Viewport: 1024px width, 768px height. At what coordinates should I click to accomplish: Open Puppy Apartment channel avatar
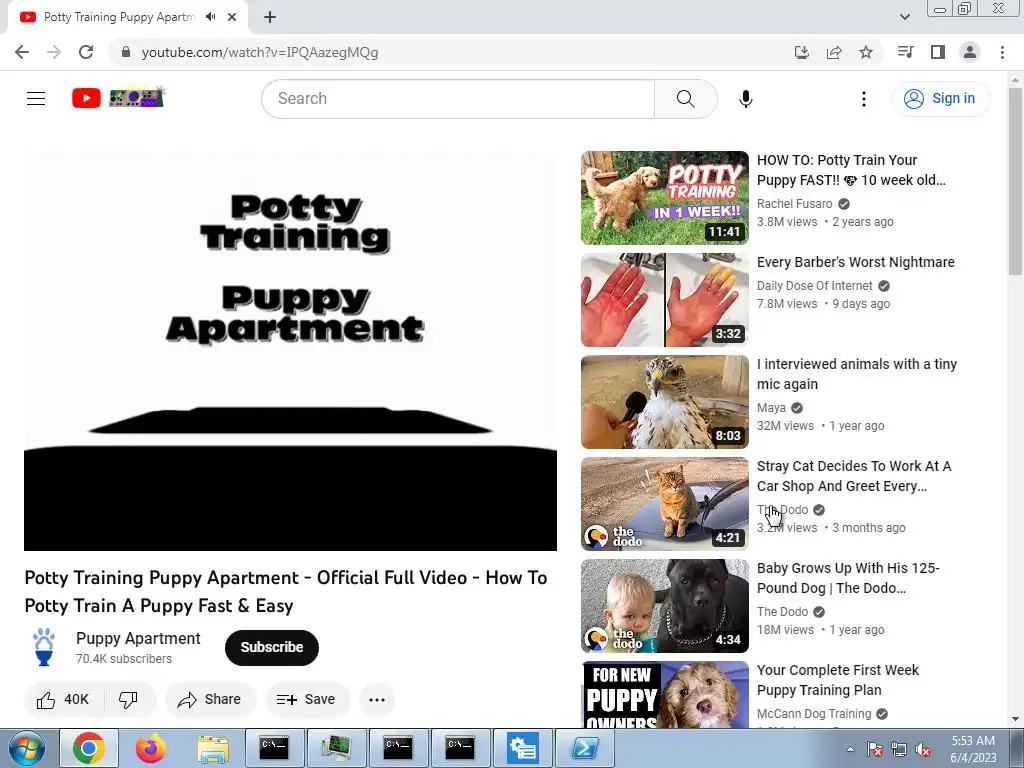pyautogui.click(x=44, y=647)
